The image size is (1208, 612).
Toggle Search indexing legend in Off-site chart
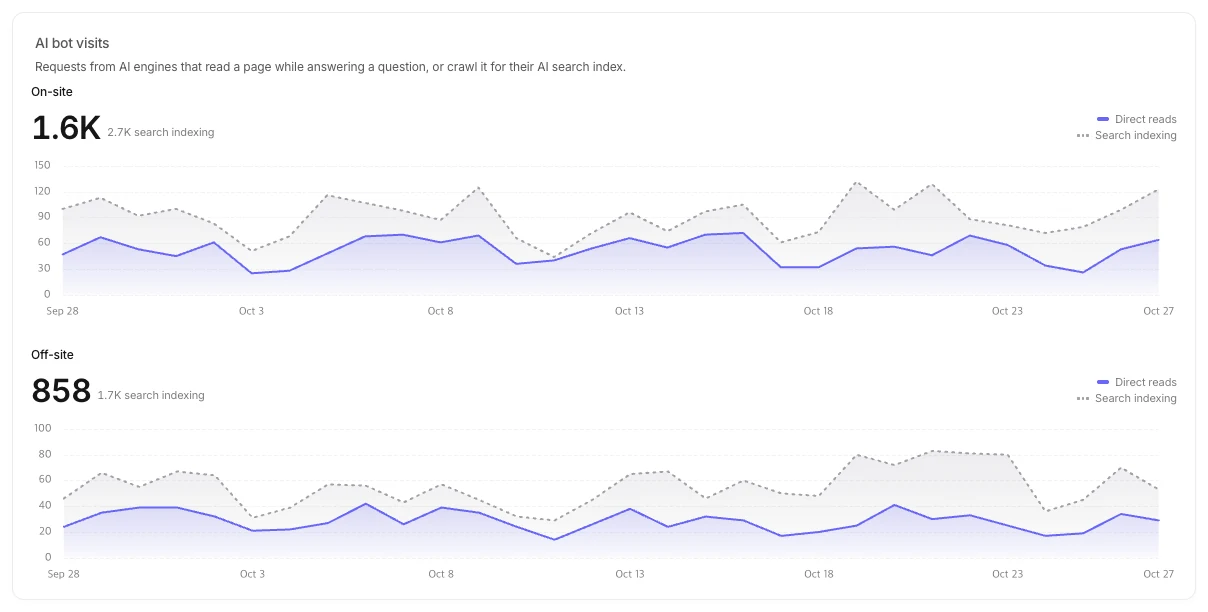[1127, 398]
